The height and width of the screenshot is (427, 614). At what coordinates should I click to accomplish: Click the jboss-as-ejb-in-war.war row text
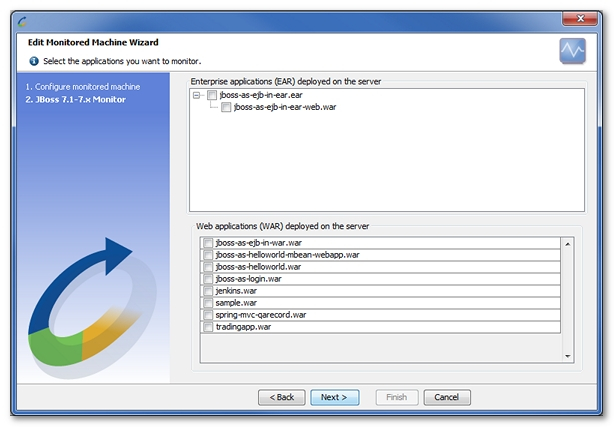coord(258,243)
